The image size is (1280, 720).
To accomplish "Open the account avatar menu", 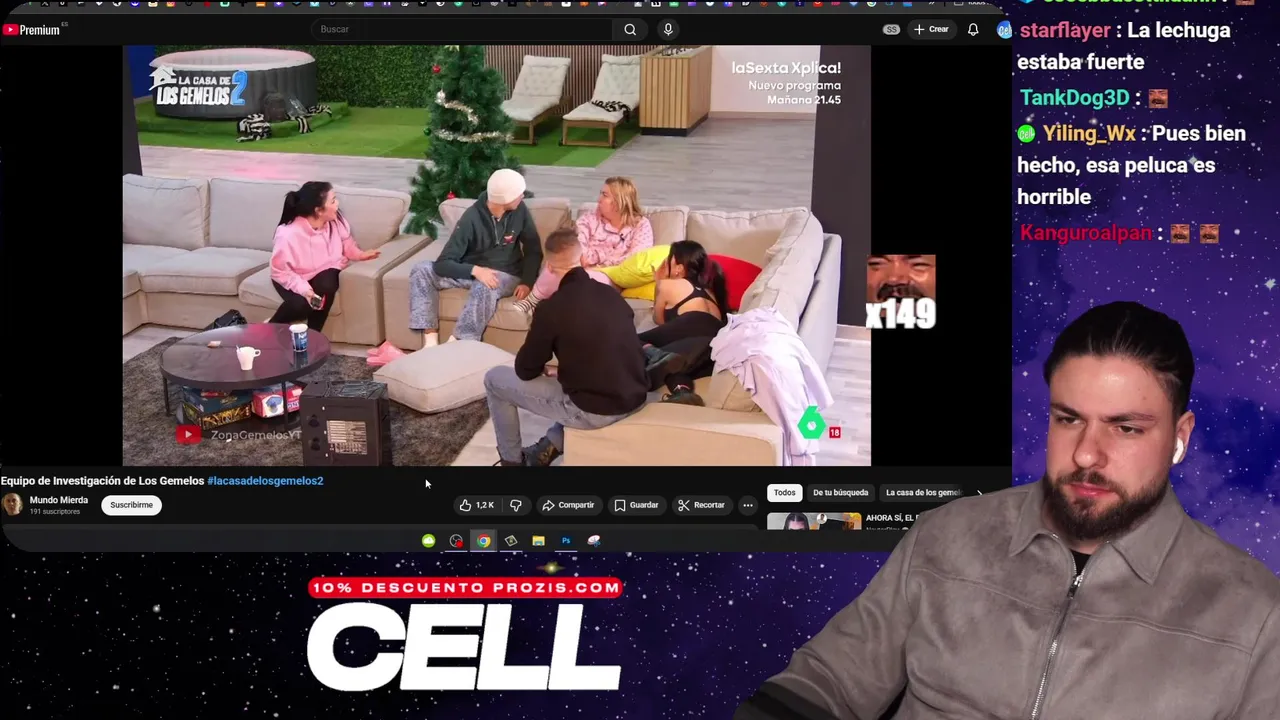I will [x=1004, y=29].
